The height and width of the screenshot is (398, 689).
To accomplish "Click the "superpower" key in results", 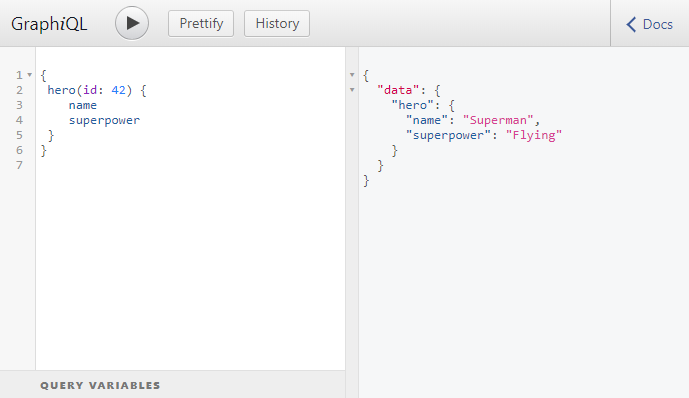I will click(x=448, y=135).
